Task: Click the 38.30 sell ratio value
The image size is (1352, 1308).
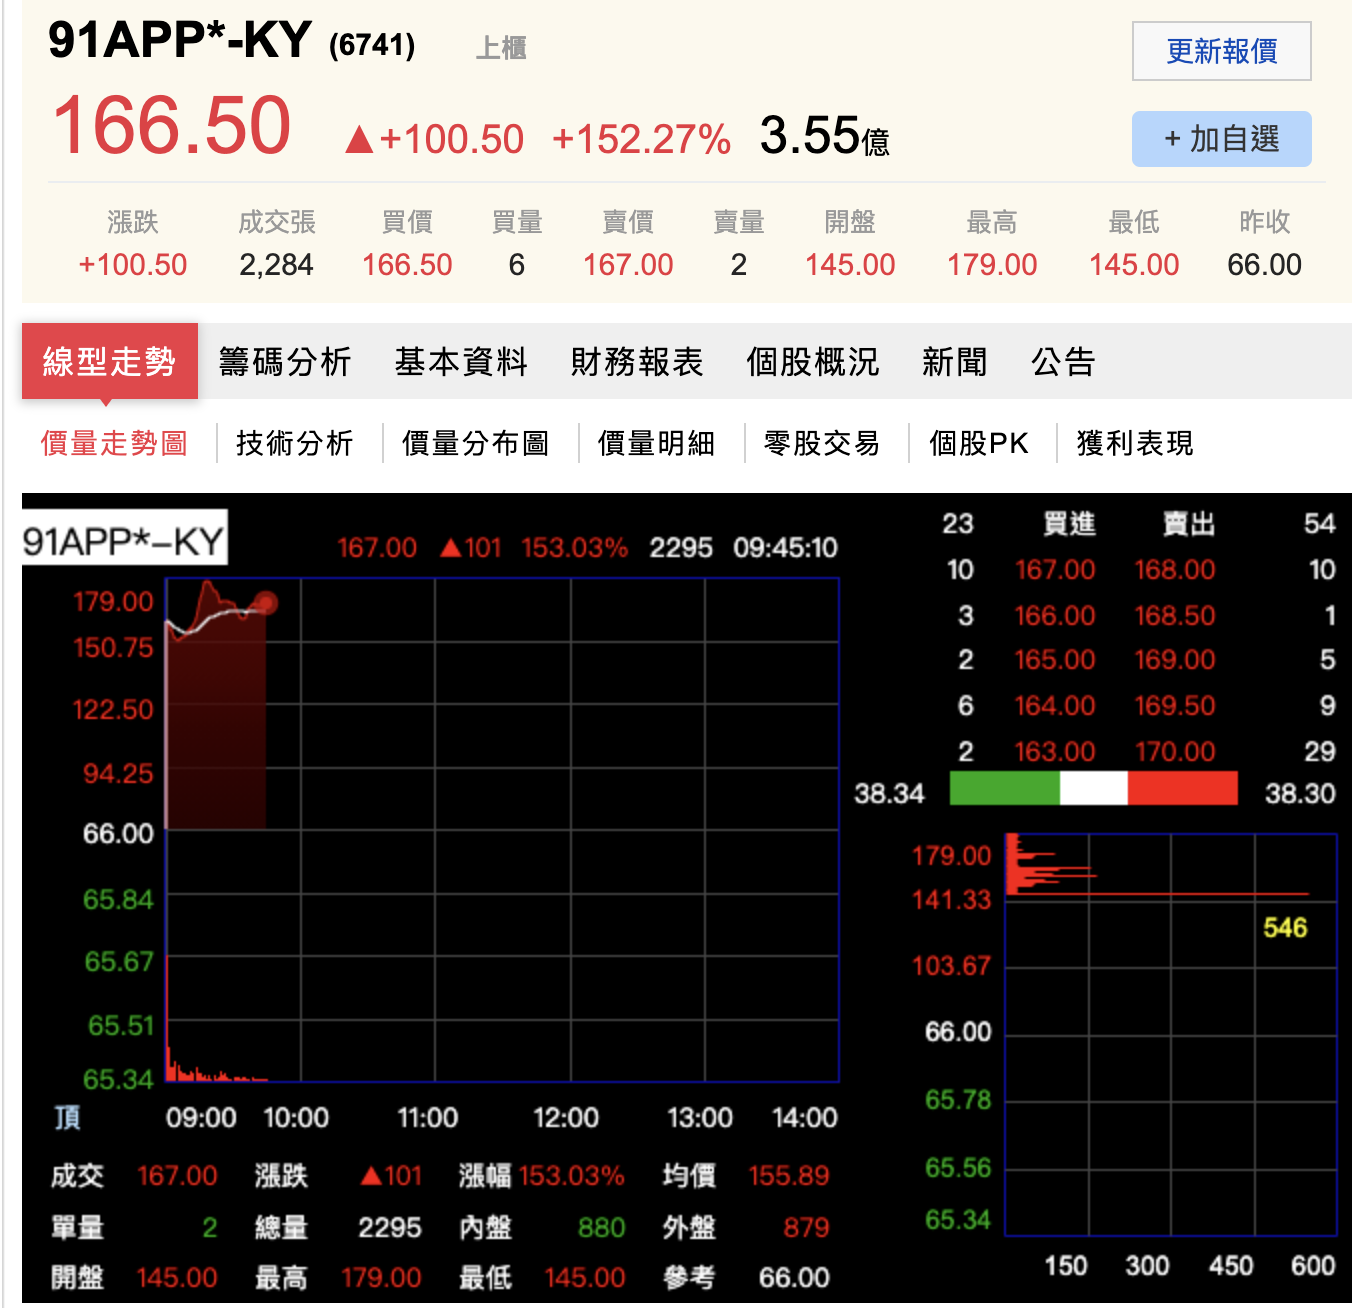Action: click(x=1300, y=794)
